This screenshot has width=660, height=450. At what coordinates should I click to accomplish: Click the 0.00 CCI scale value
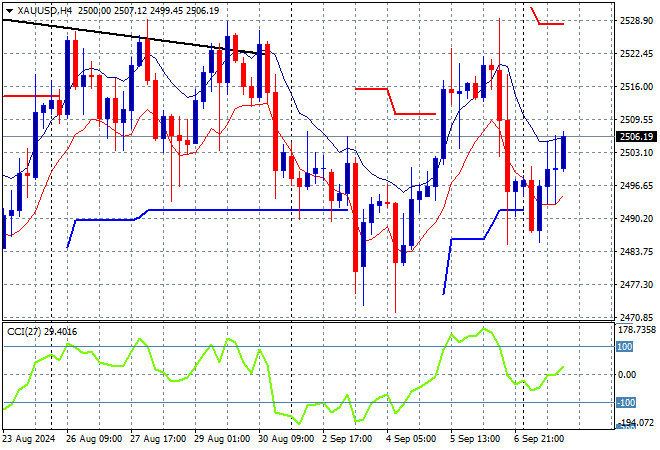click(627, 375)
